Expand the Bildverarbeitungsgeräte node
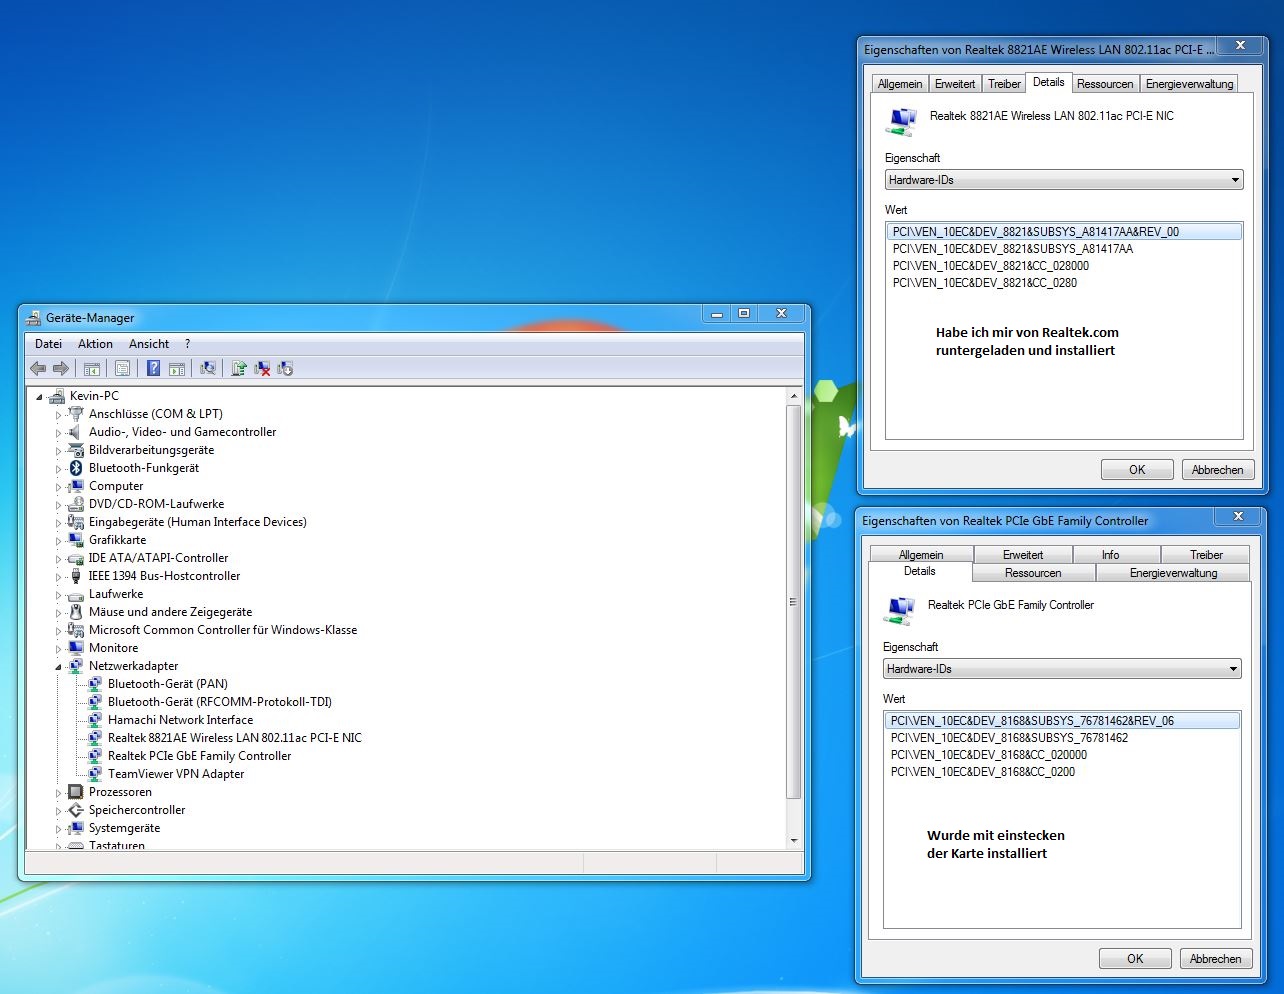The image size is (1284, 994). 59,451
